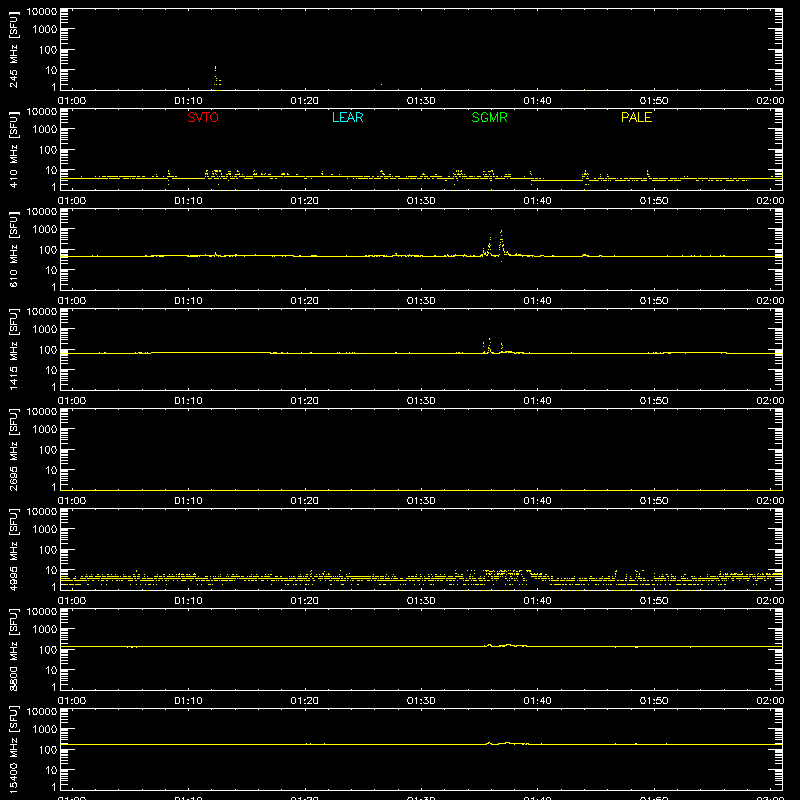Click the 10 y-axis value on 15400 MHz panel

point(51,770)
